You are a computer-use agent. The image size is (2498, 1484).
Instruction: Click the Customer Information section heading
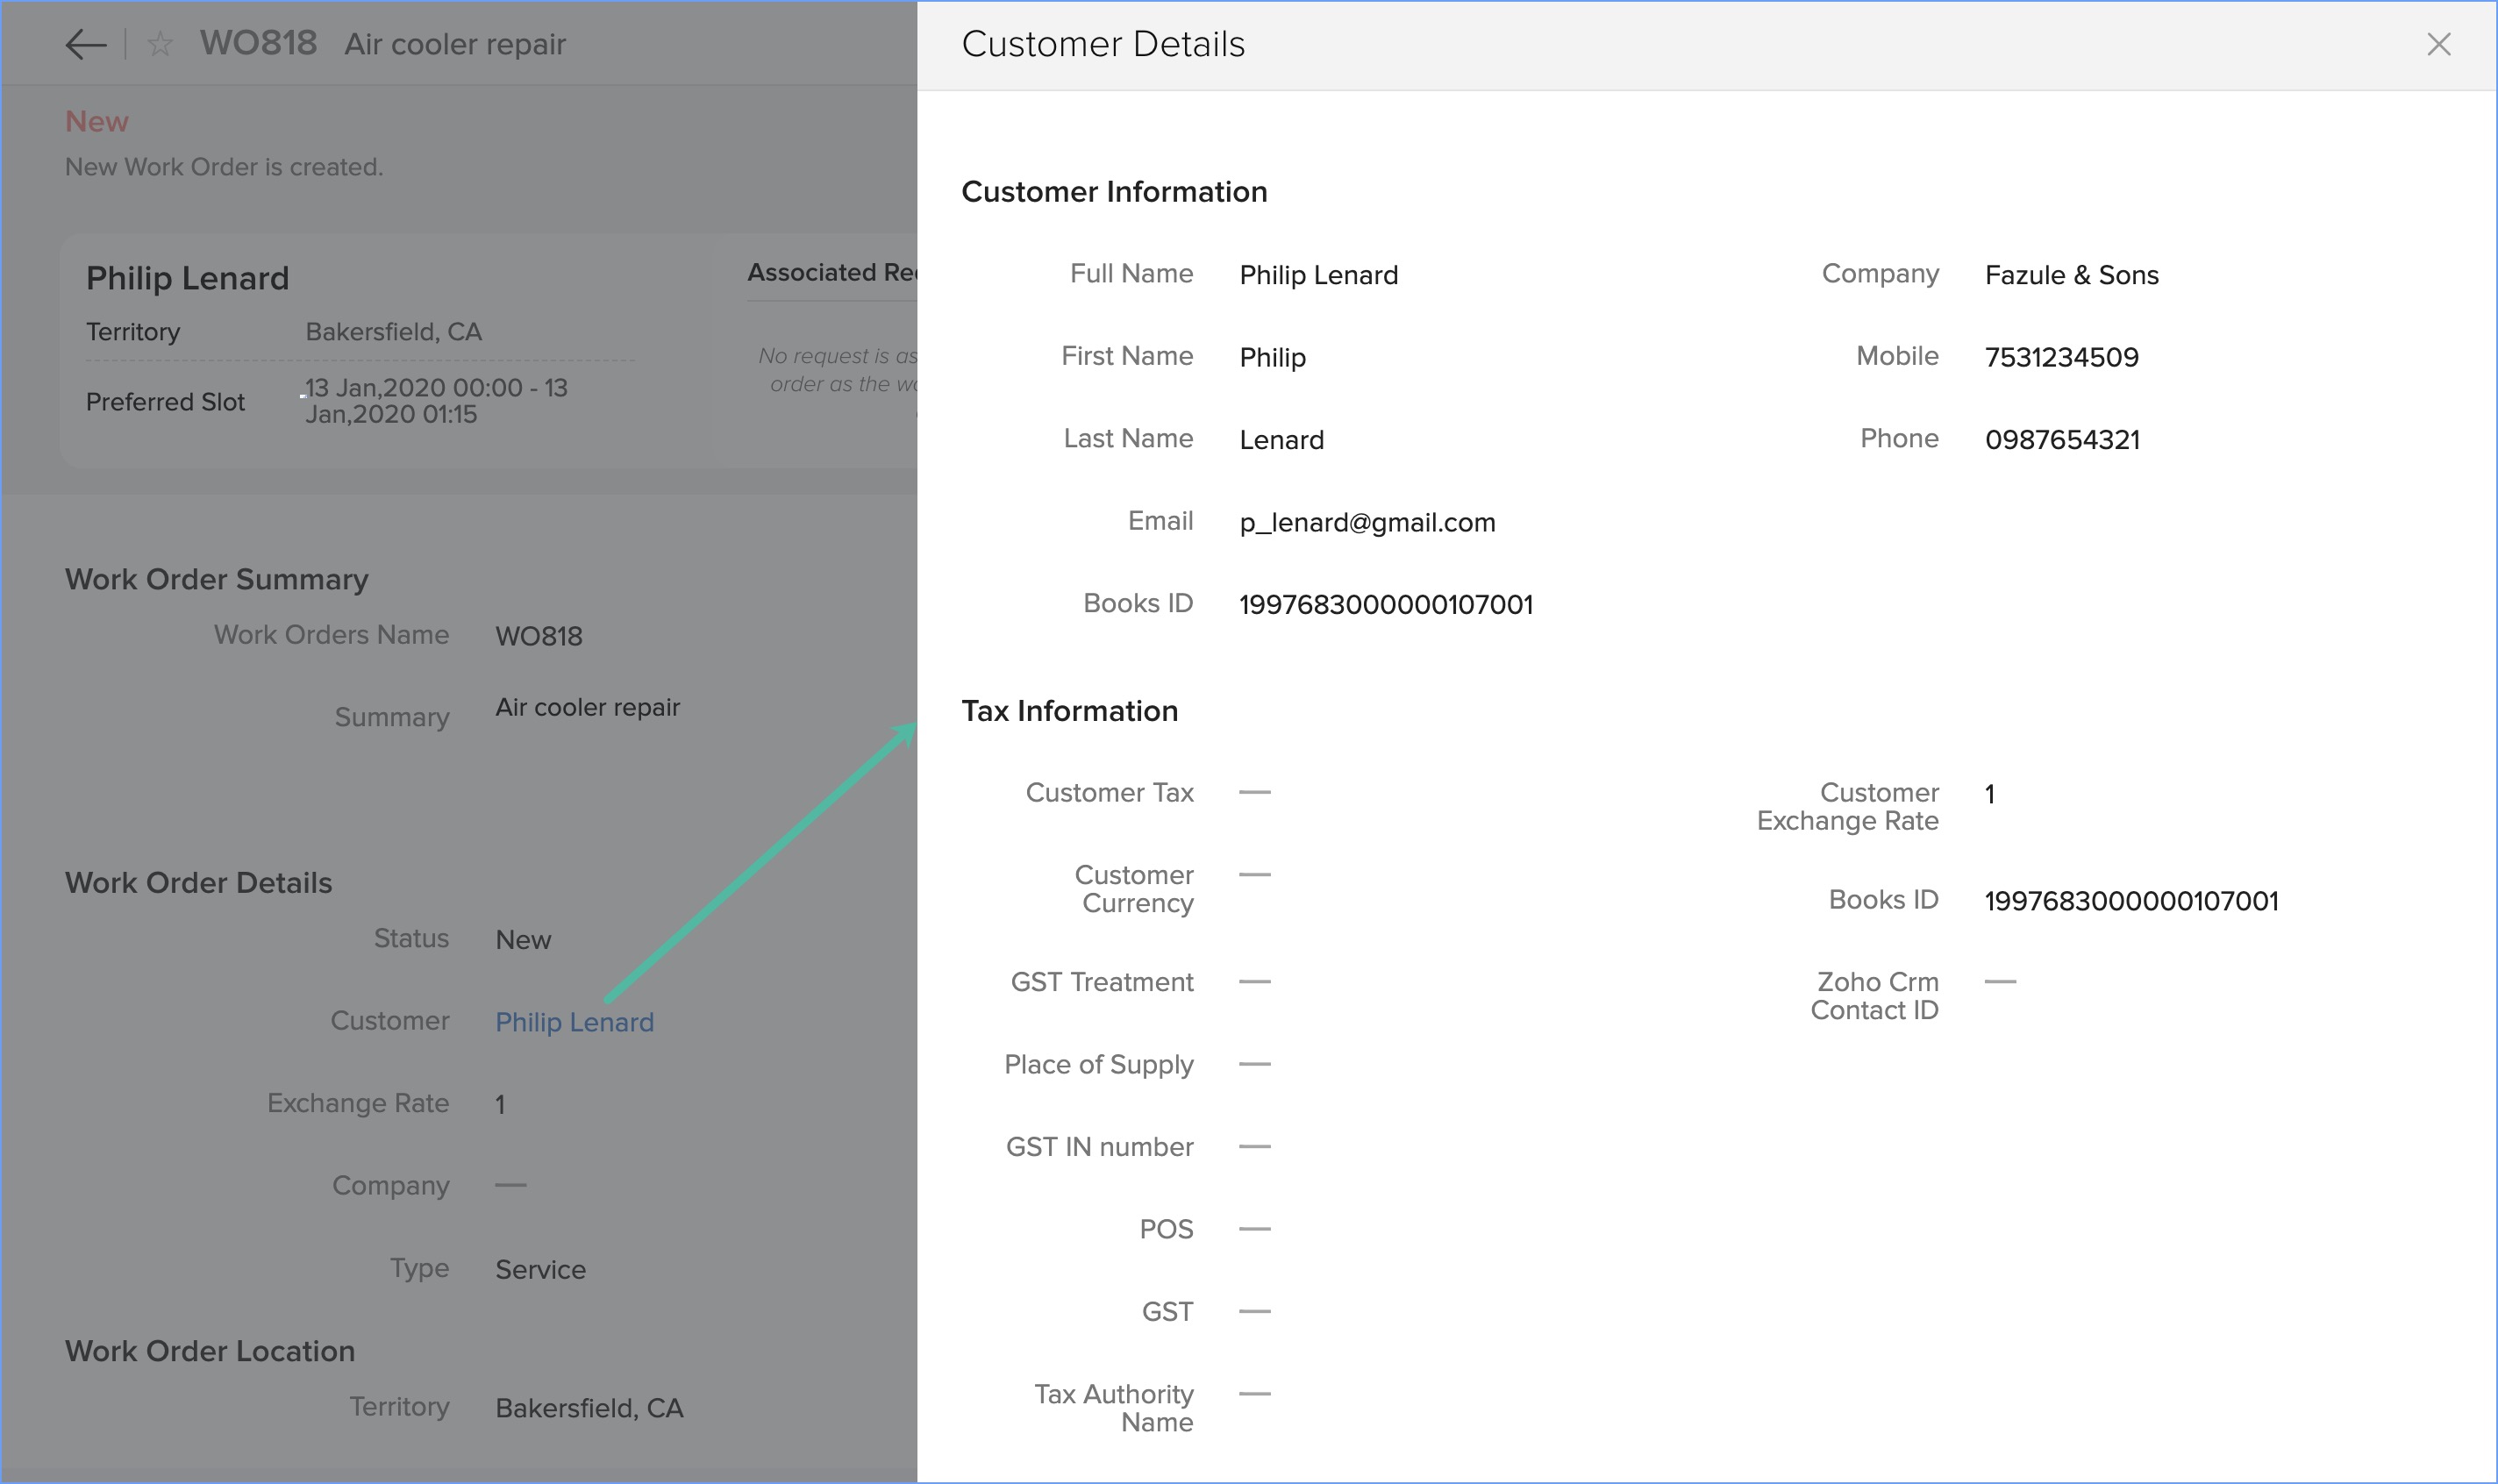point(1114,192)
